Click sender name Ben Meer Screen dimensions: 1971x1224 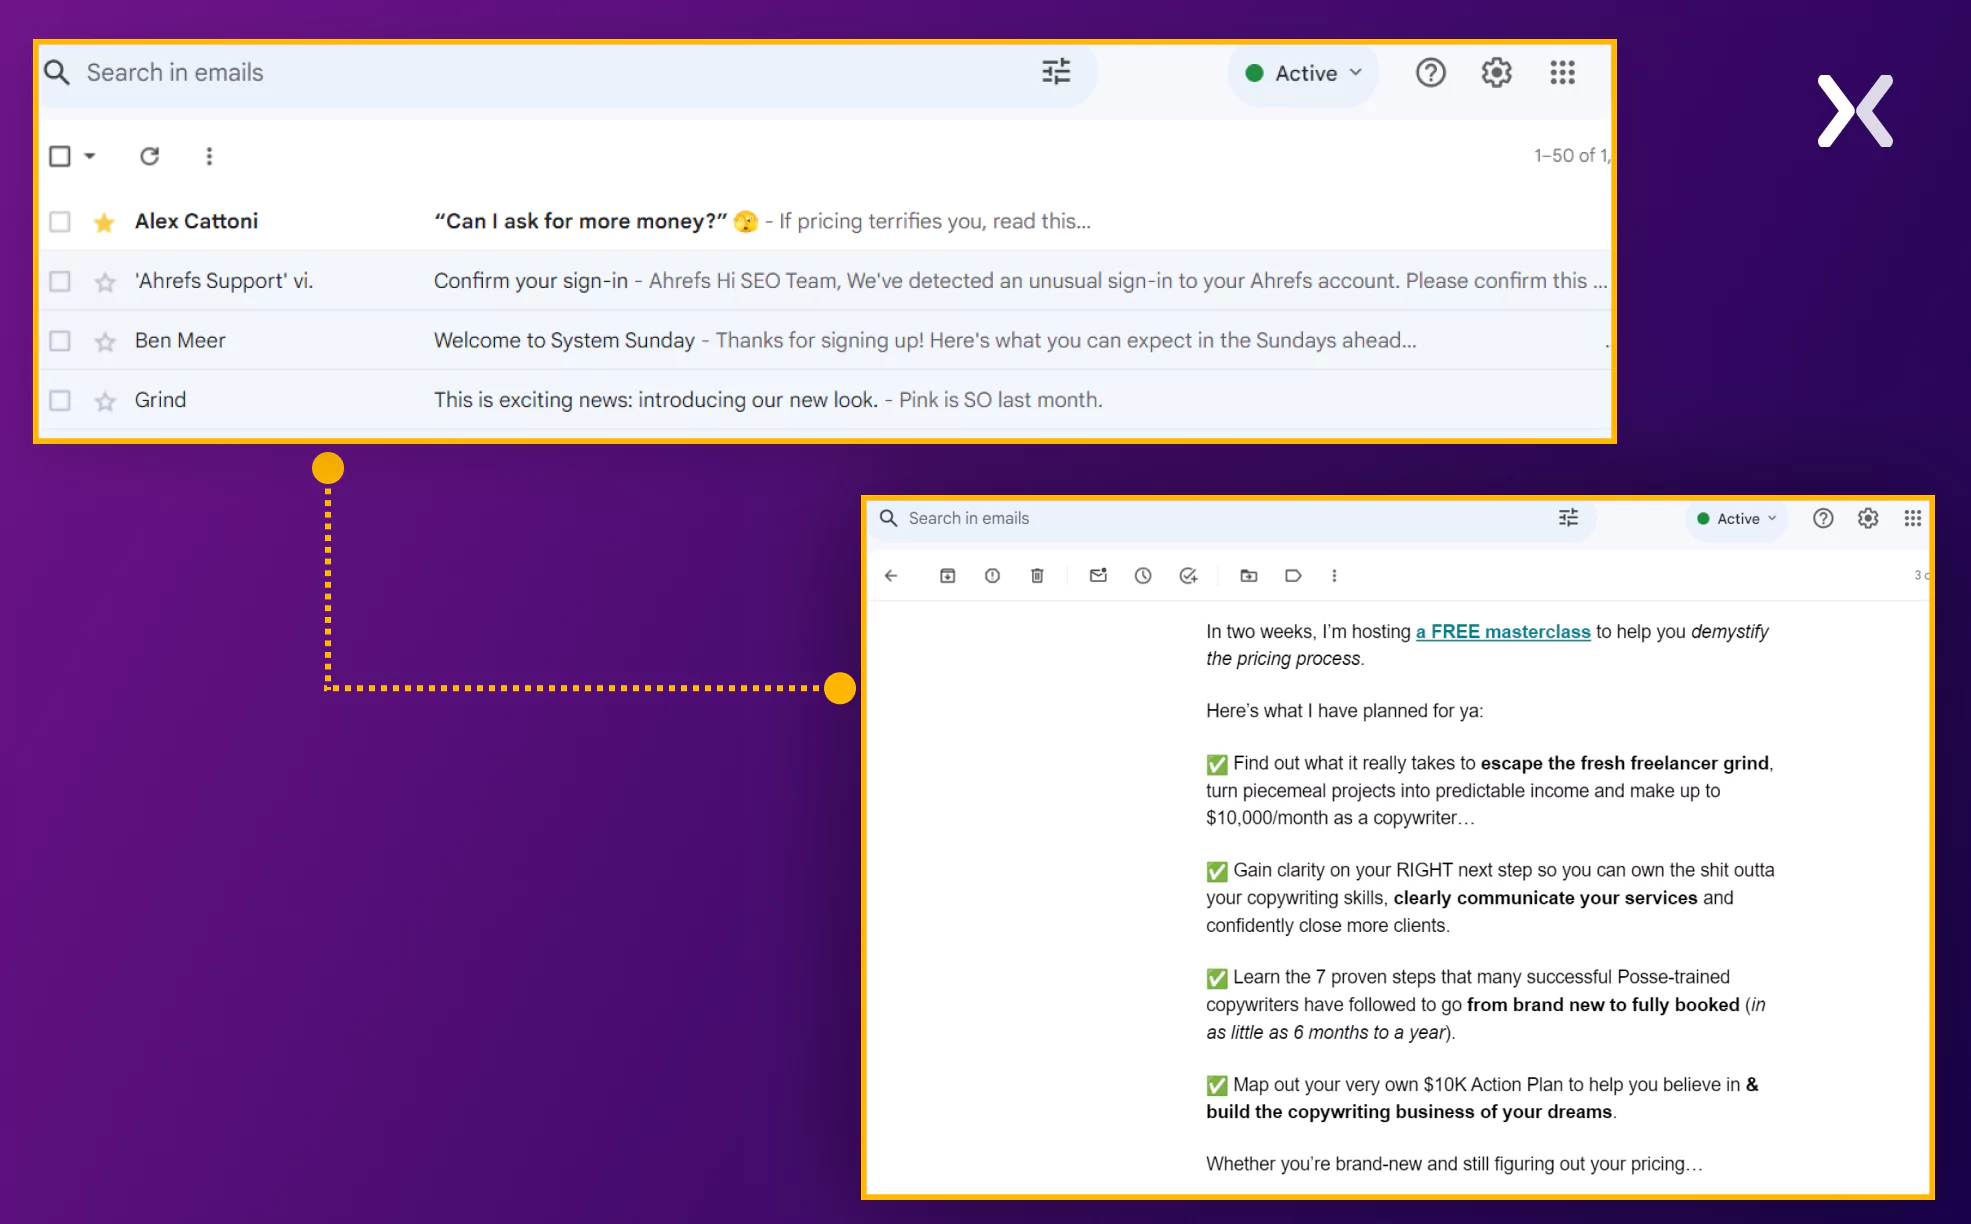(x=180, y=341)
